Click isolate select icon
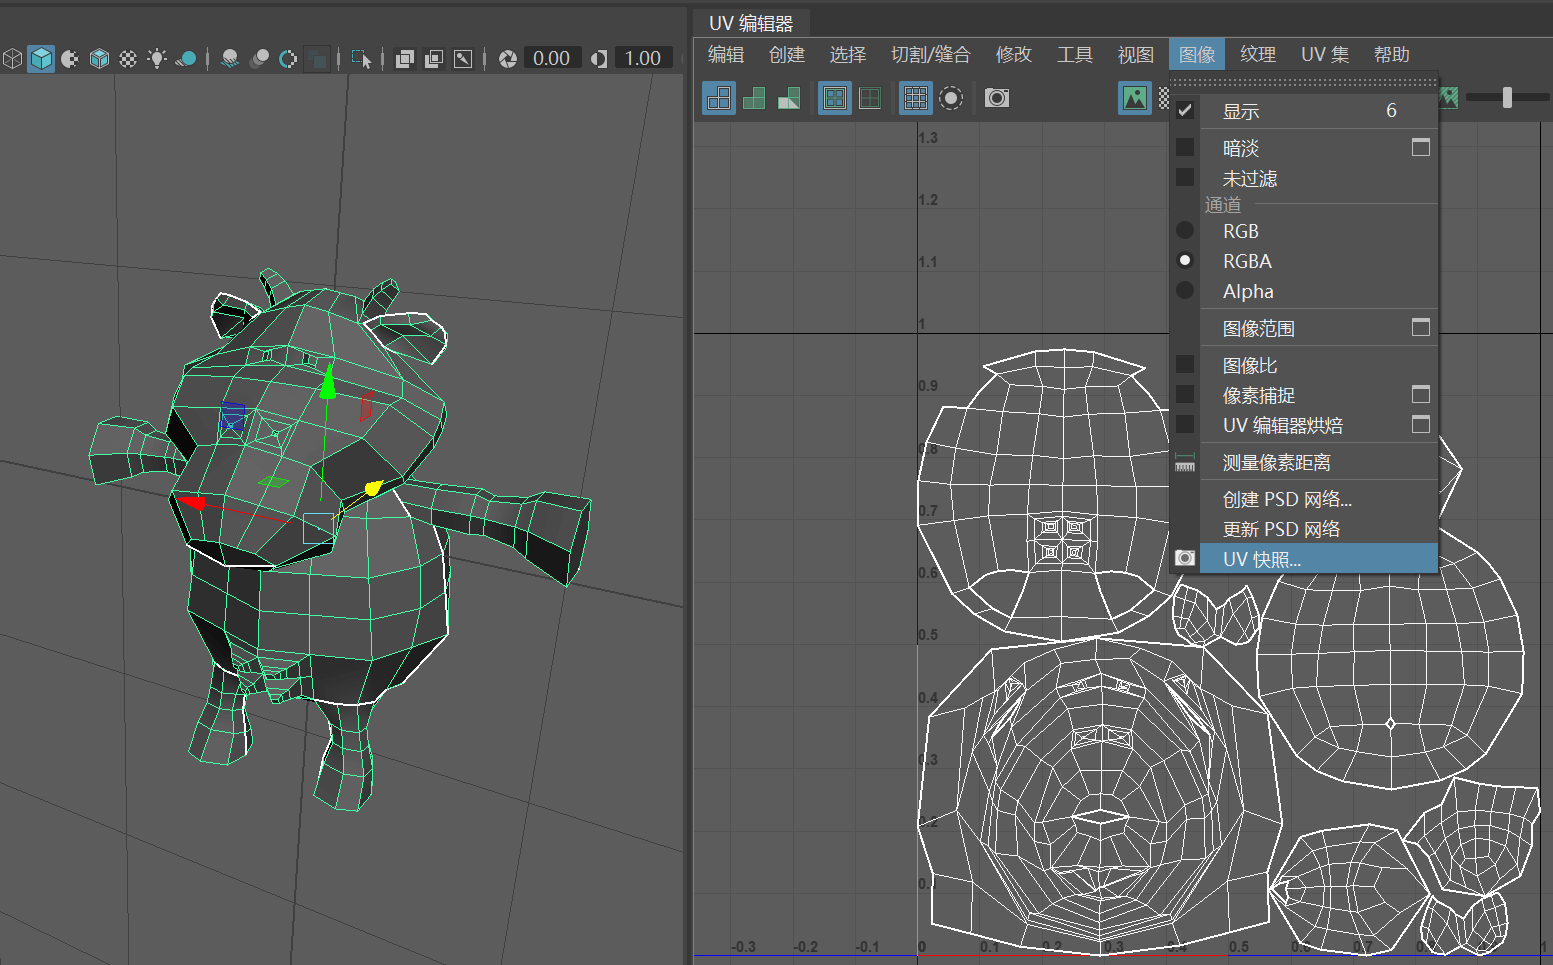The image size is (1553, 965). pos(361,59)
